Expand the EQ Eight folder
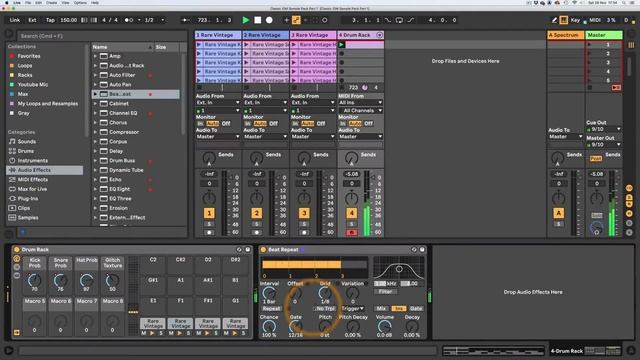This screenshot has height=360, width=640. tap(95, 189)
